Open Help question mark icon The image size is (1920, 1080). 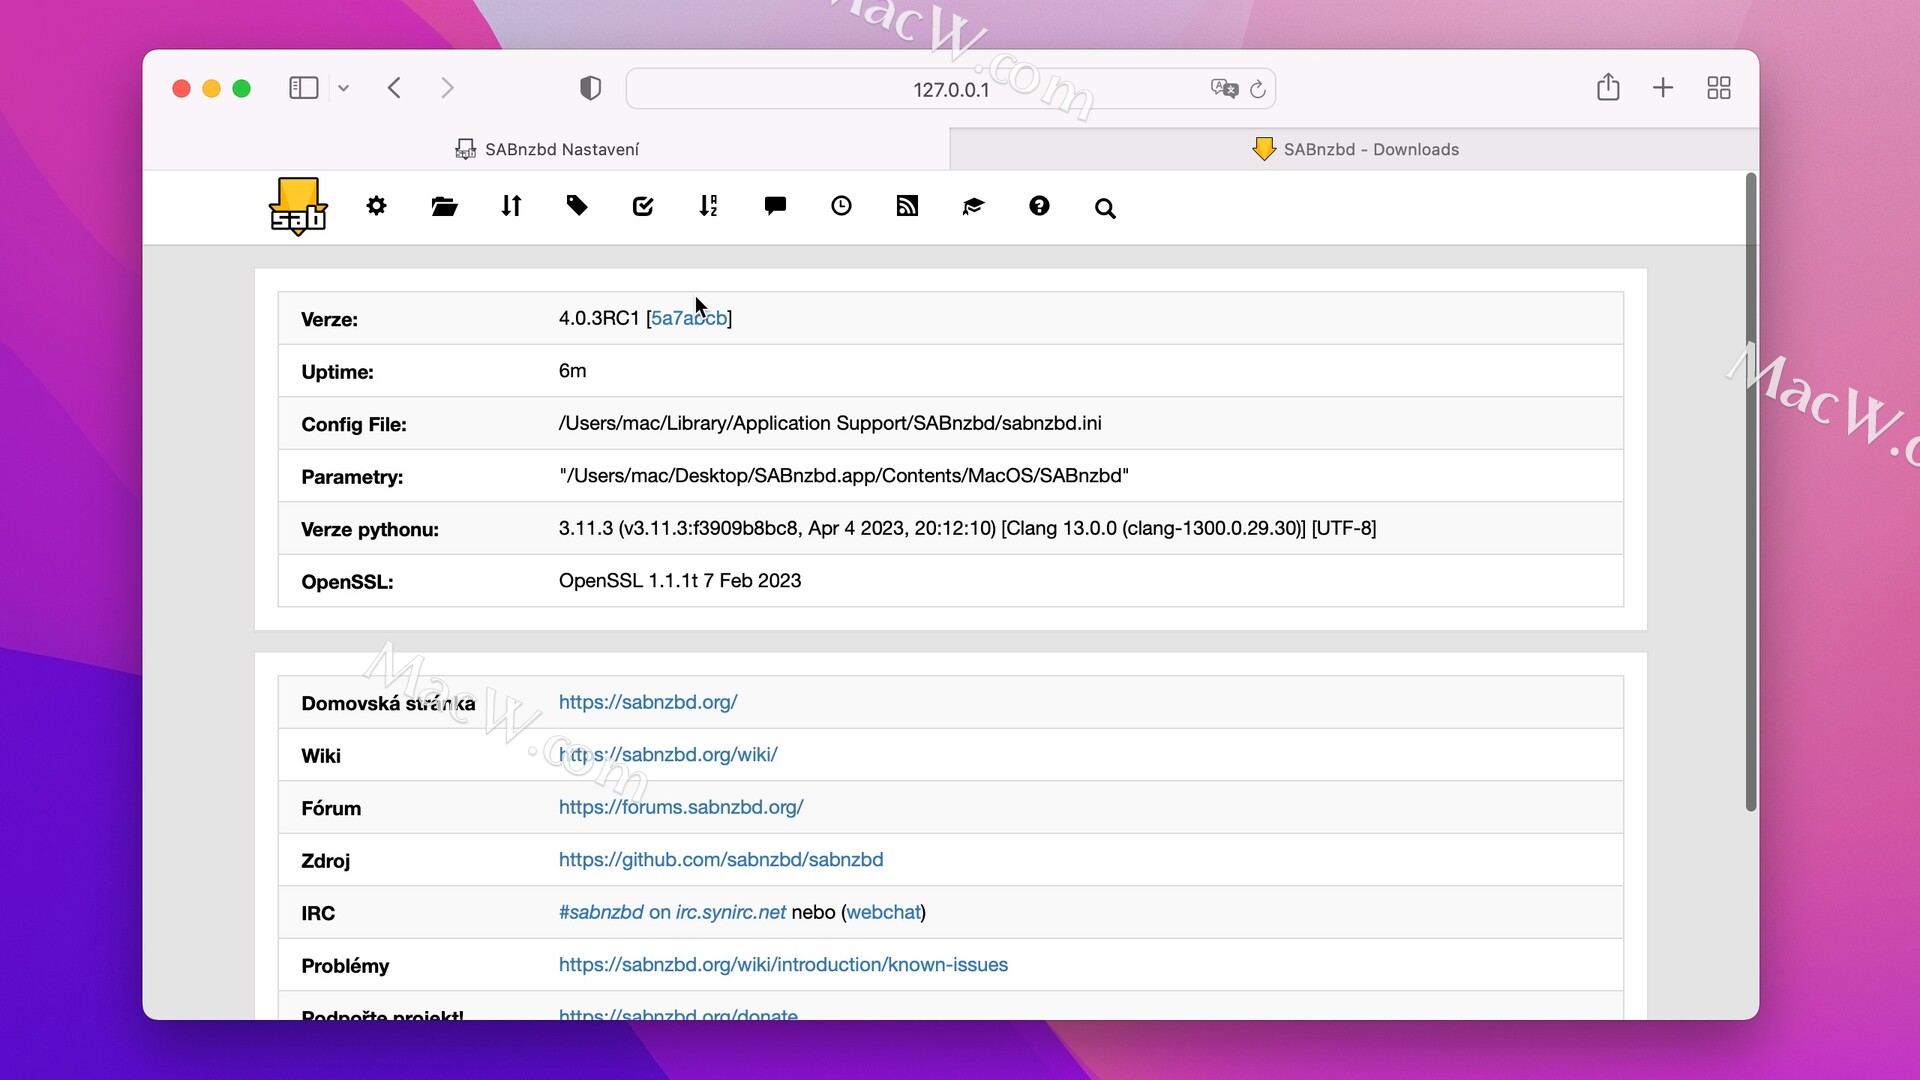1039,206
